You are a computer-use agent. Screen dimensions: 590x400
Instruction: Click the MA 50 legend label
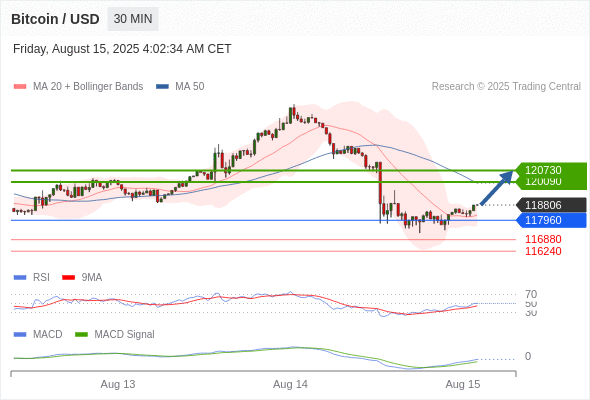tap(190, 87)
